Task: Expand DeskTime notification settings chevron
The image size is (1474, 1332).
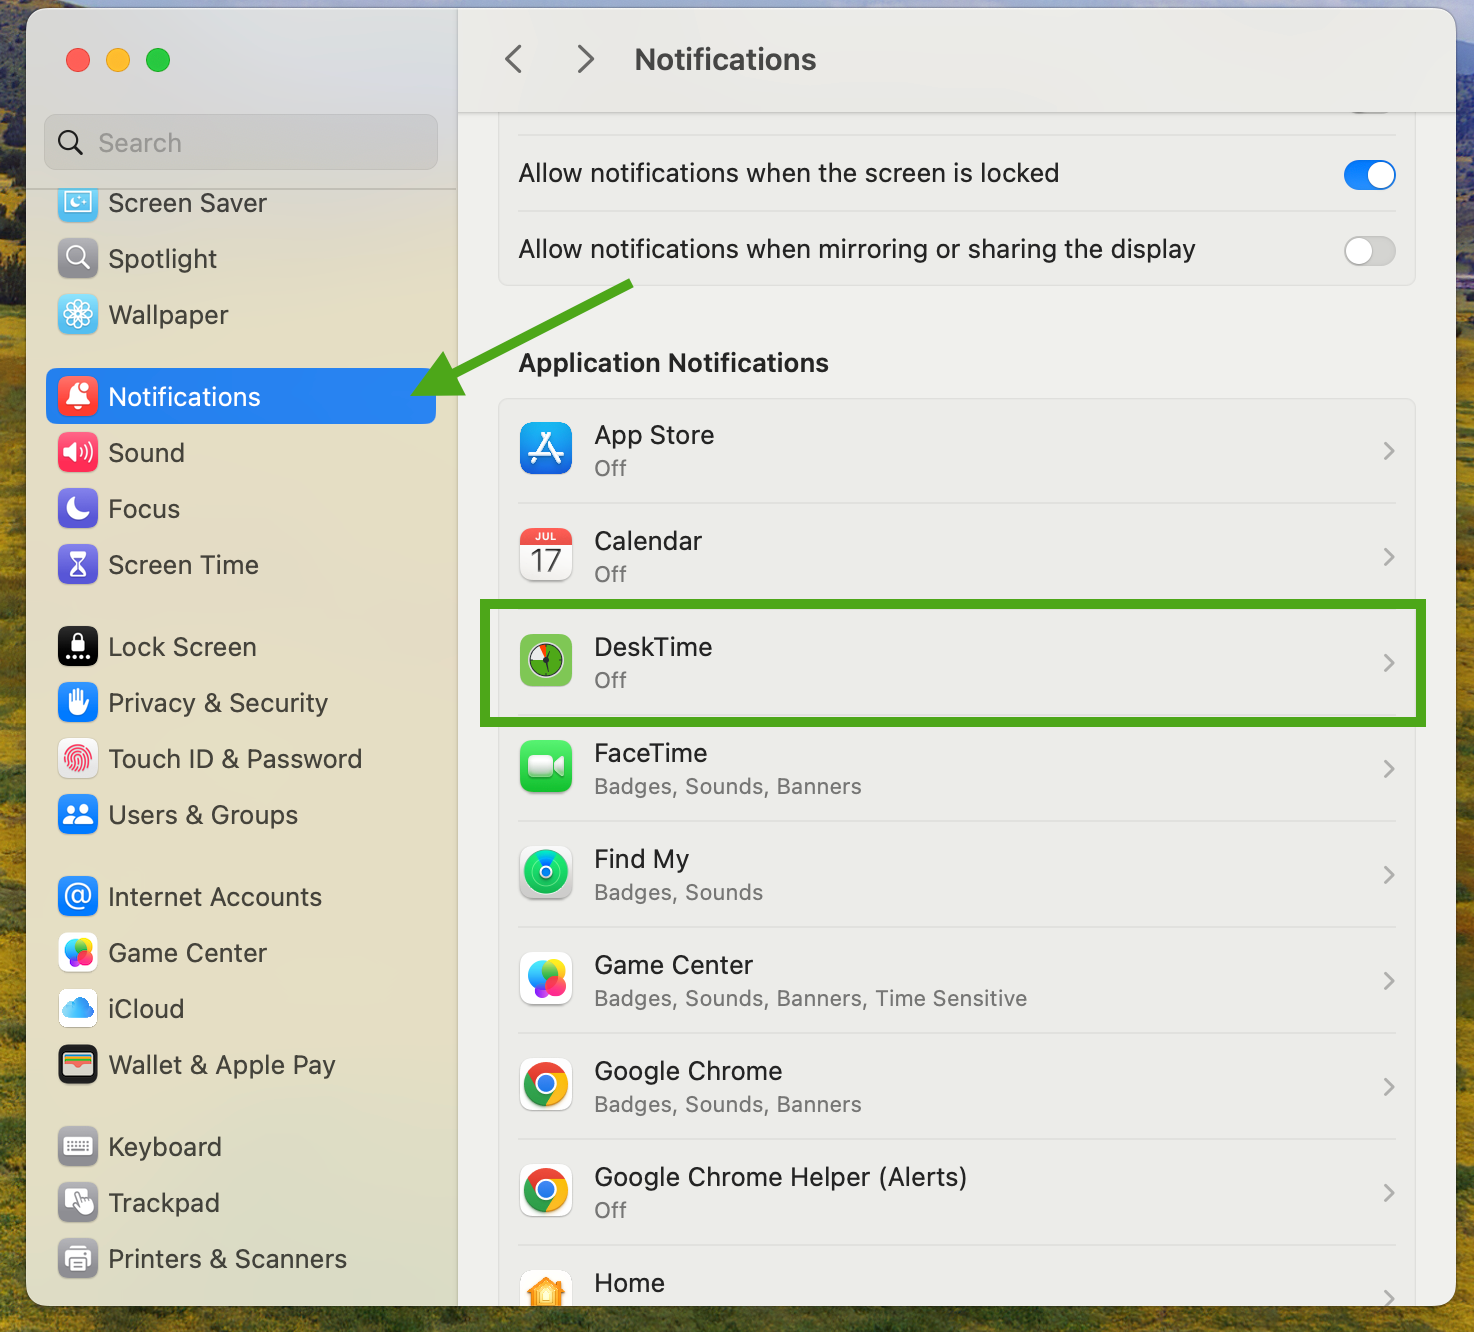Action: coord(1388,663)
